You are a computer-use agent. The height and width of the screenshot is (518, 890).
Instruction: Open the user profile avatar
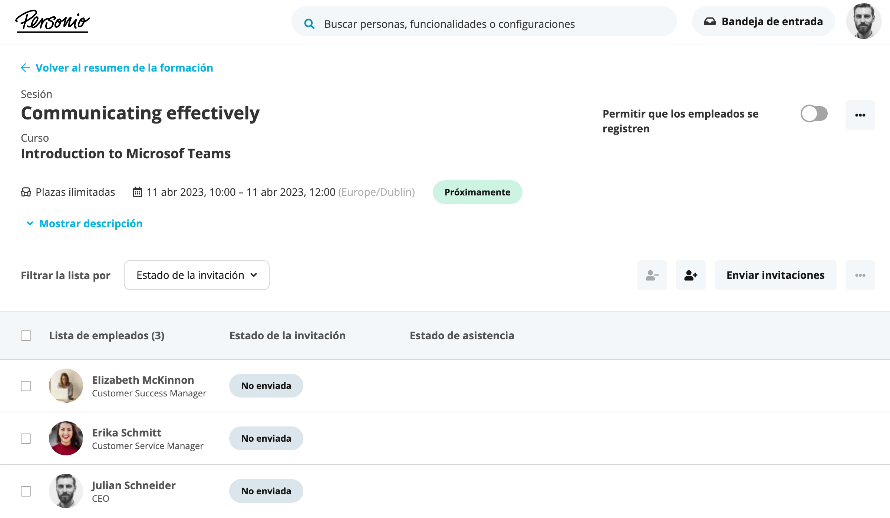click(x=863, y=22)
